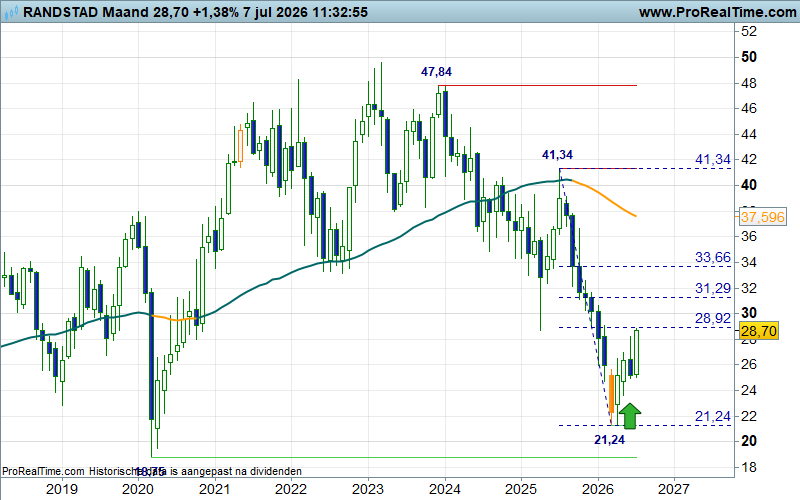The image size is (800, 500).
Task: Click the ProRealTime.com dividend adjustment note
Action: tap(152, 471)
